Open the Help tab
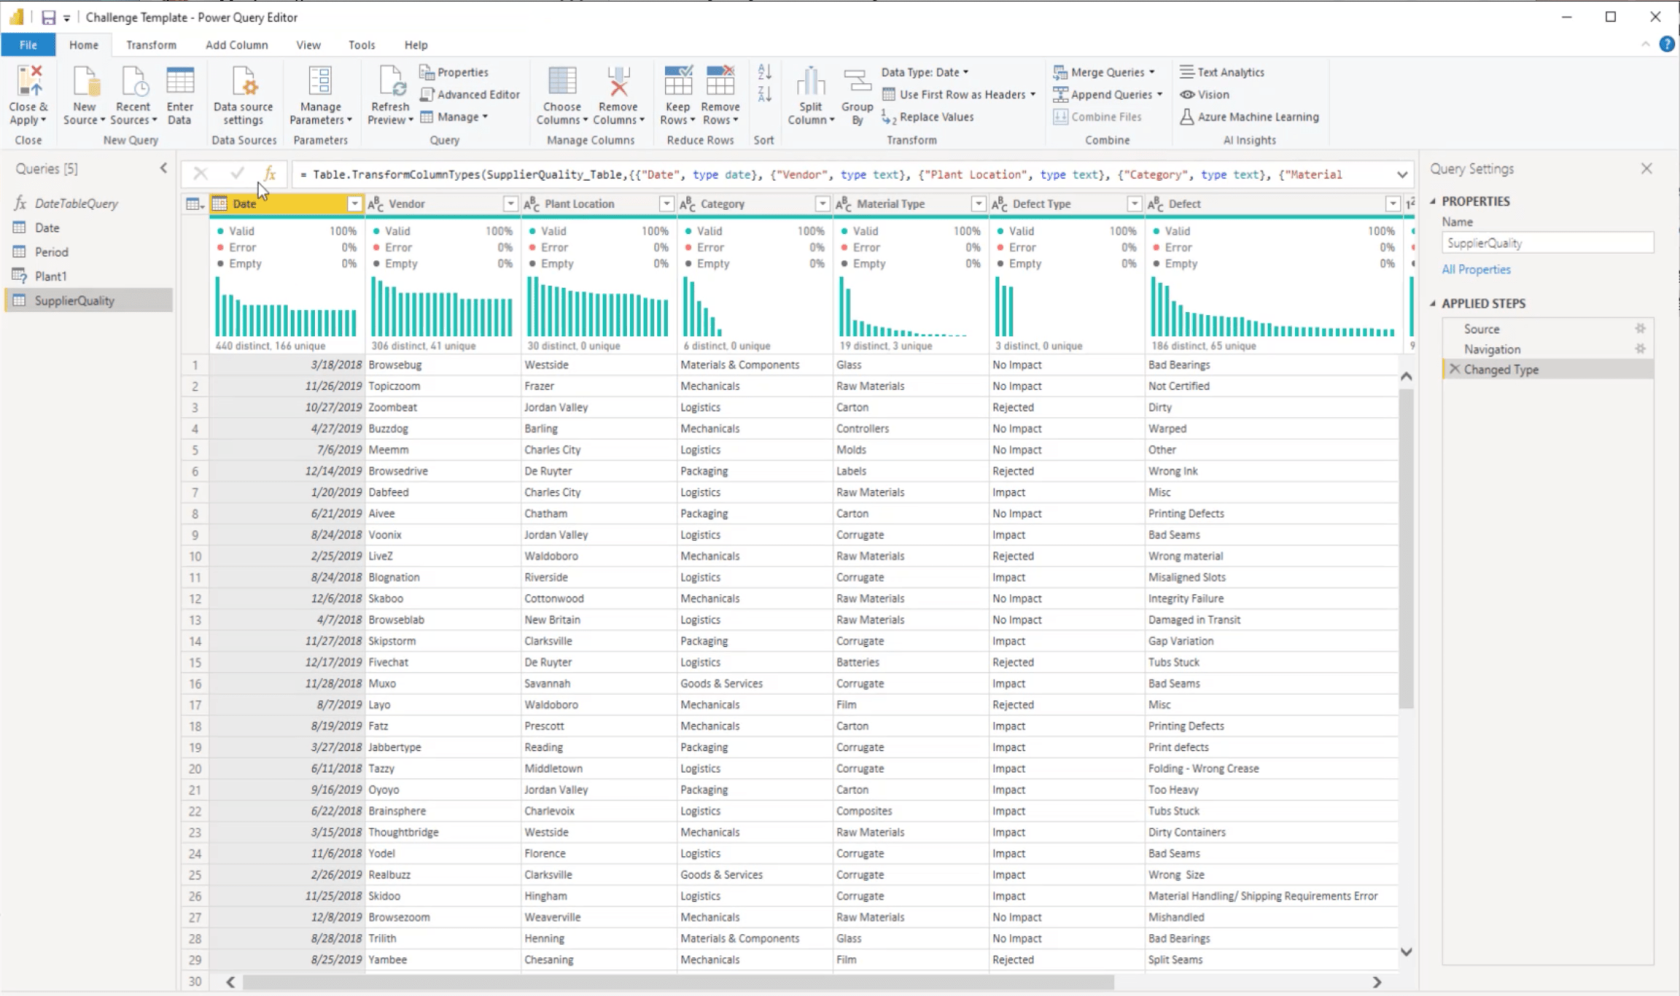 (416, 45)
